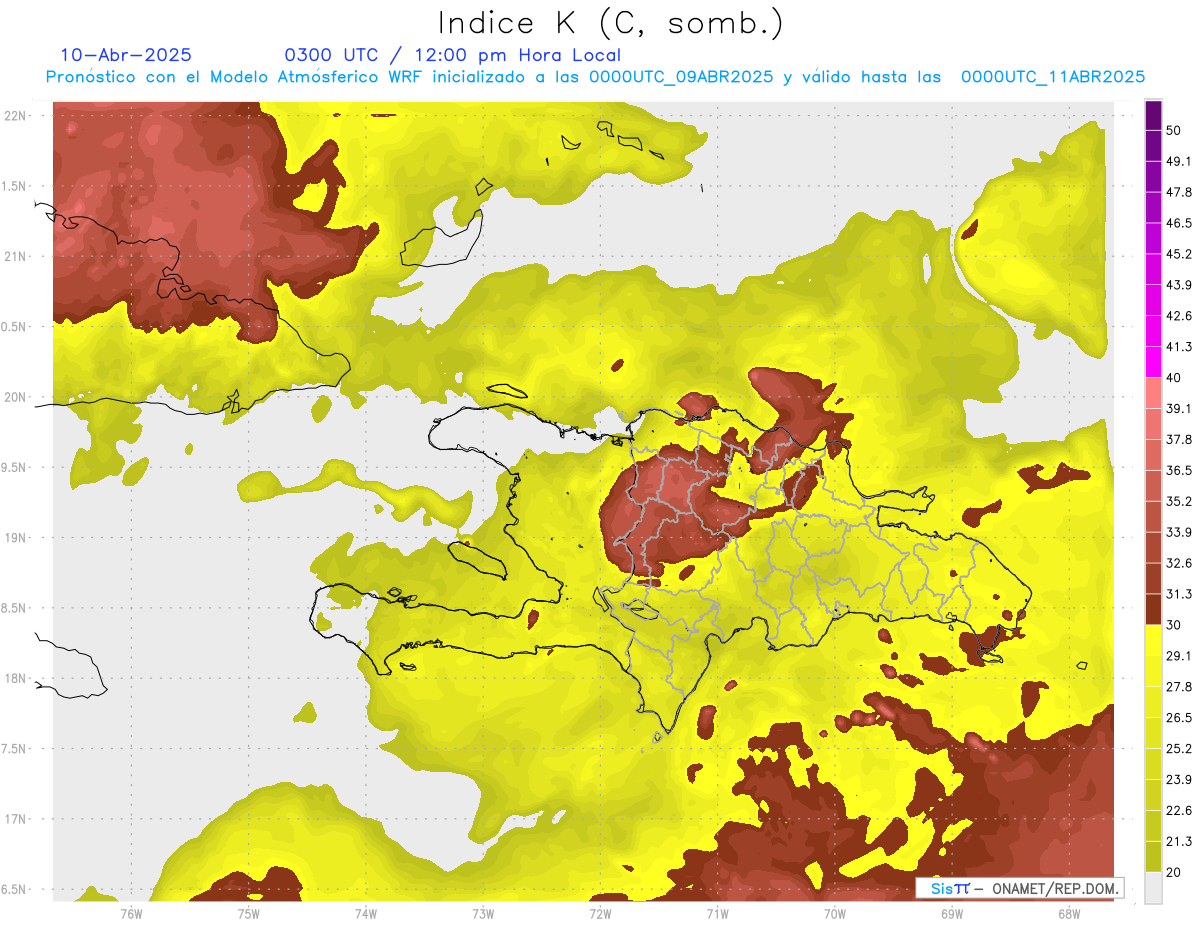Click the color scale value "32.6"

click(1179, 564)
